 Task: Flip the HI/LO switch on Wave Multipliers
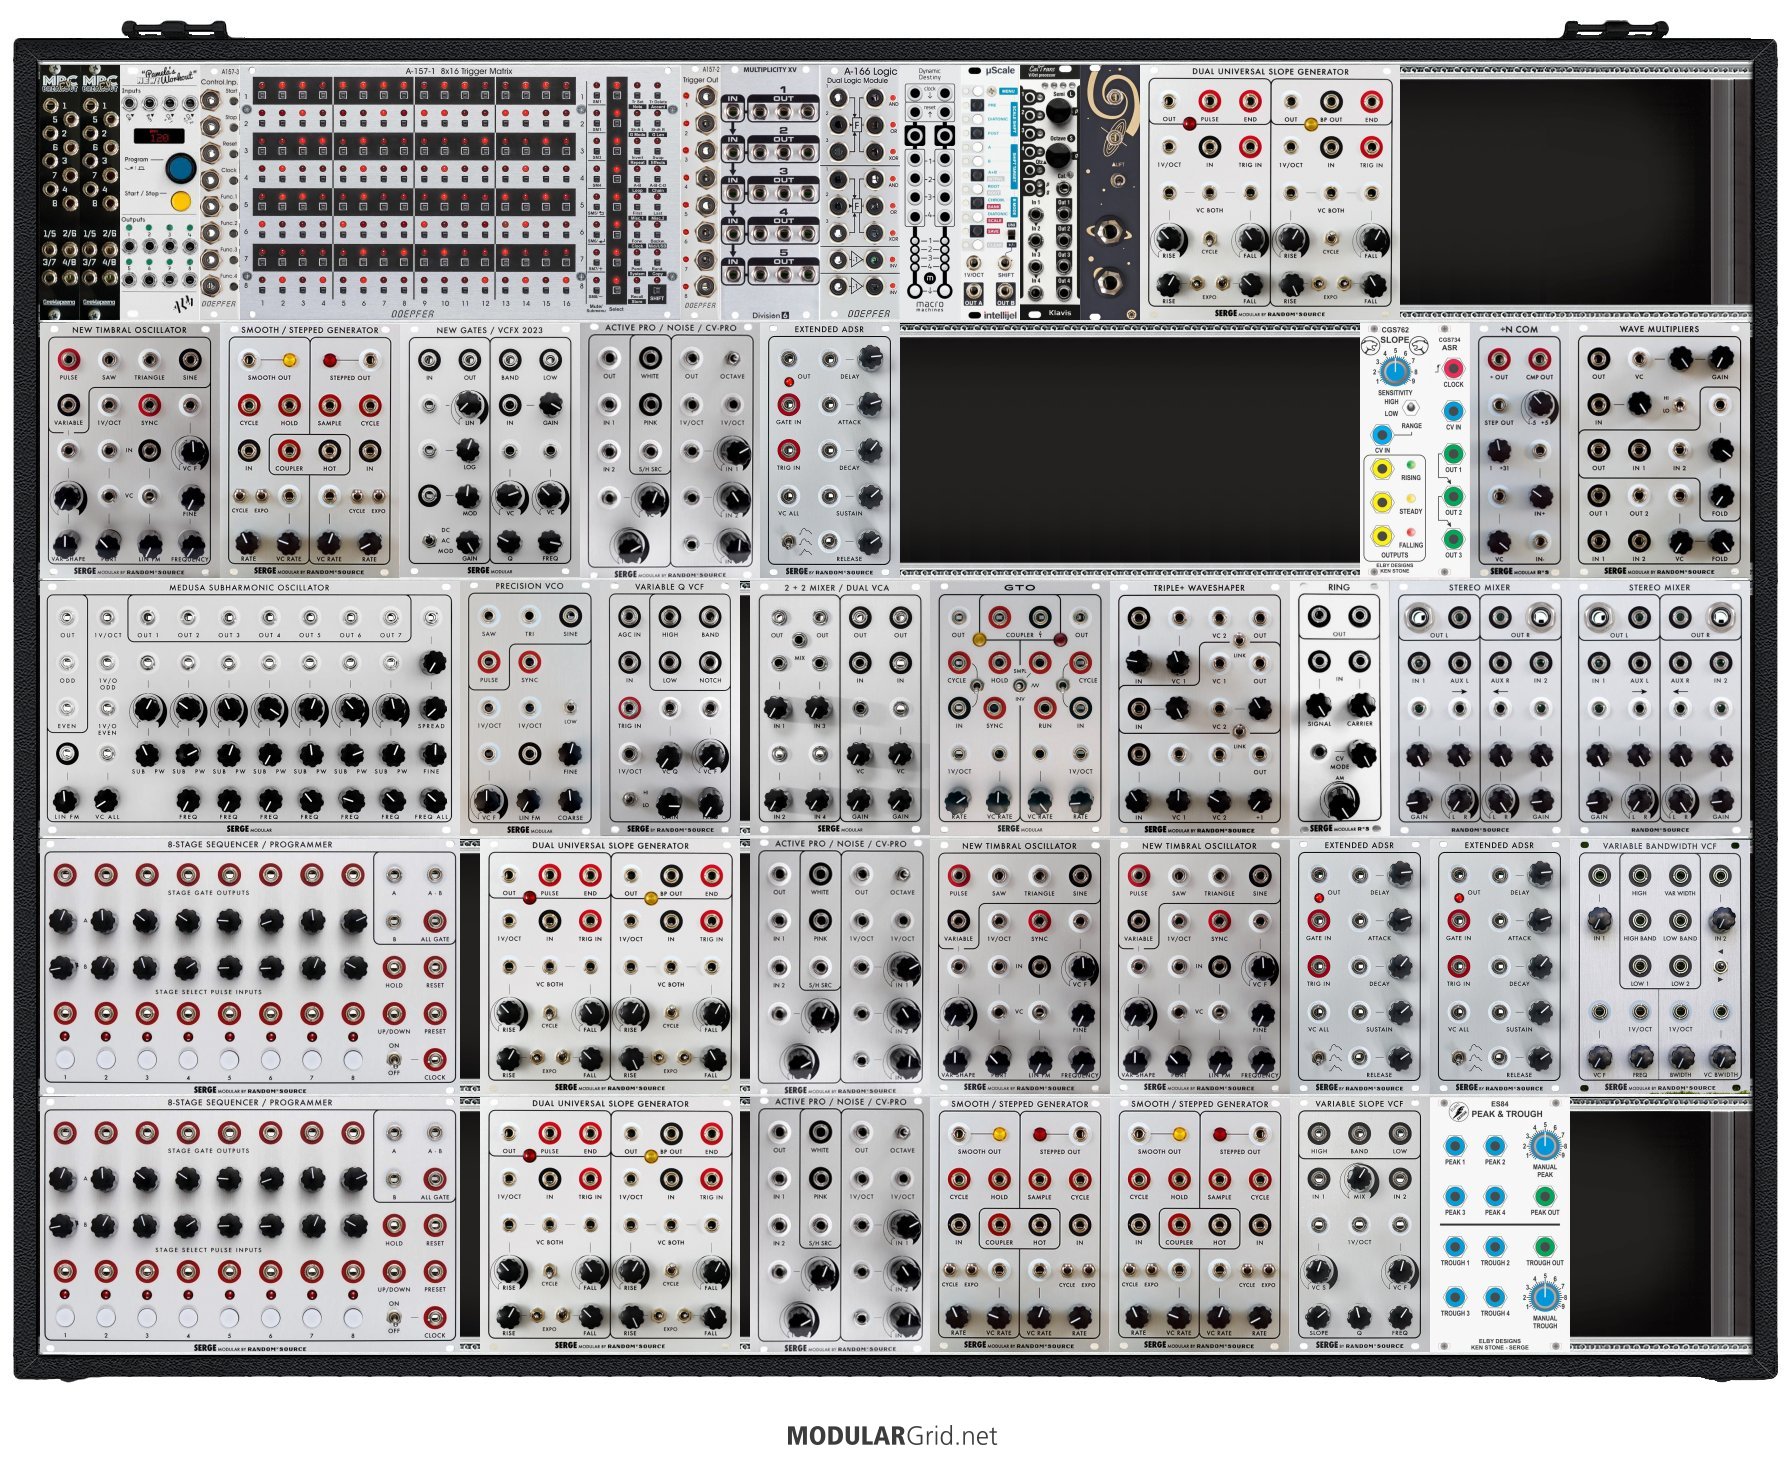pos(1681,404)
